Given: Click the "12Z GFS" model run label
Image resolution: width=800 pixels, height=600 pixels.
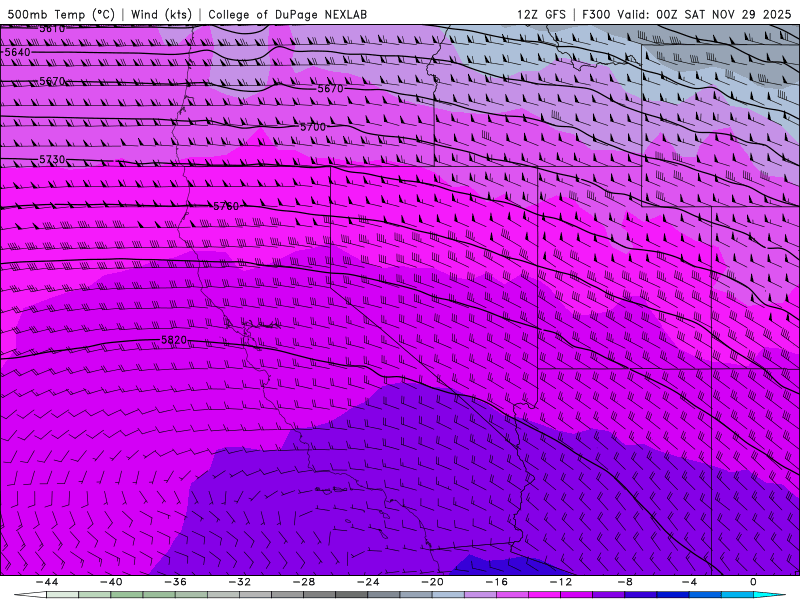Looking at the screenshot, I should coord(541,14).
